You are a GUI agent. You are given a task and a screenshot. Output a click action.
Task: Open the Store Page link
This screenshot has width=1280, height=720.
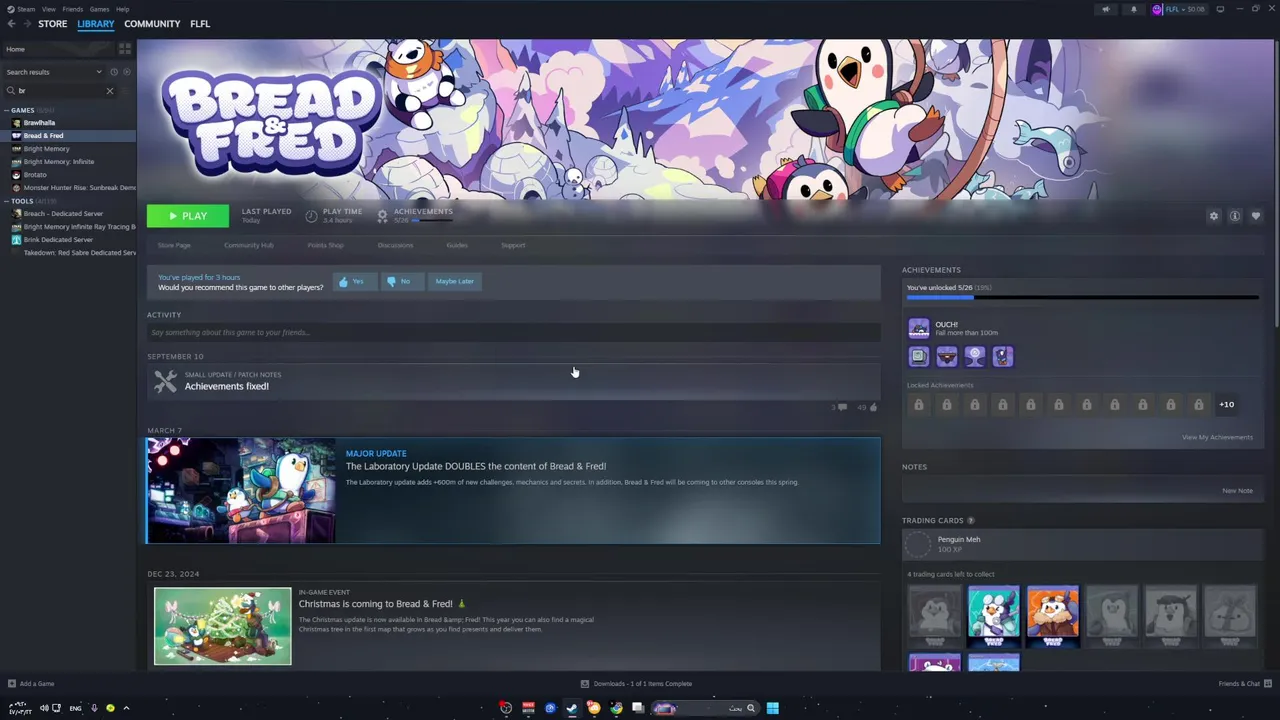point(174,245)
